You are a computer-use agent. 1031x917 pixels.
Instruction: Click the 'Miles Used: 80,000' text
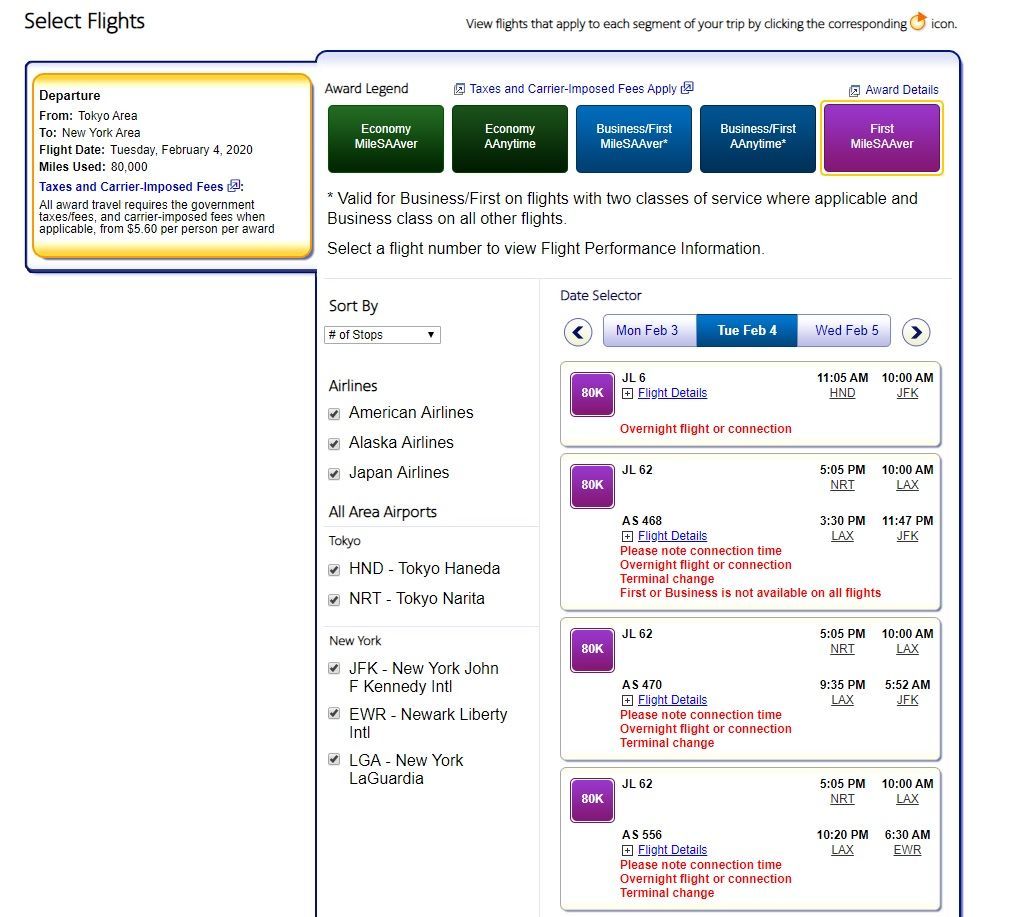93,167
